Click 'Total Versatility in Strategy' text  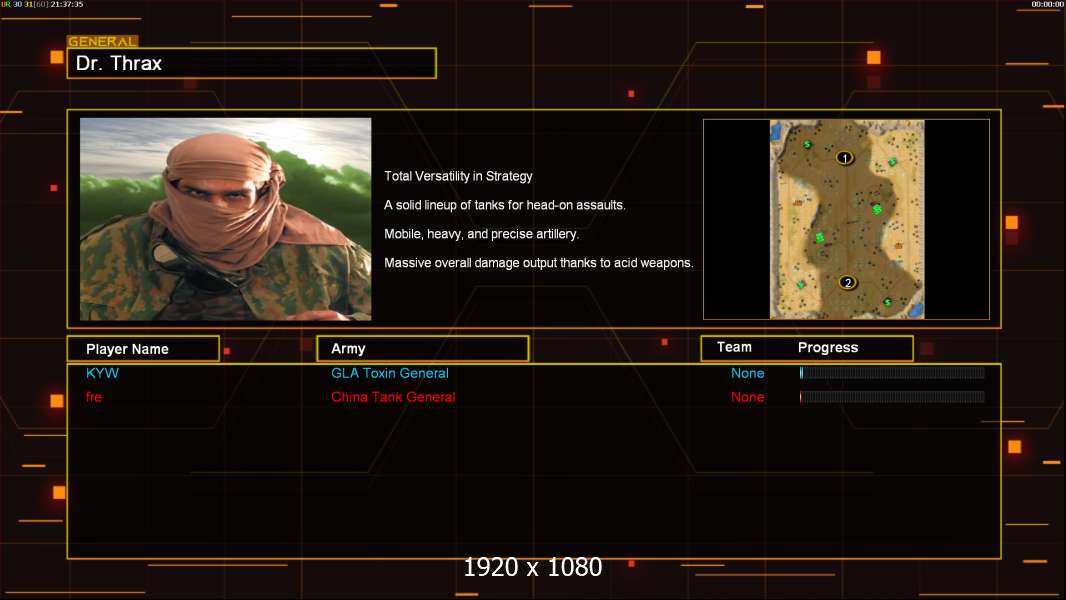(458, 176)
